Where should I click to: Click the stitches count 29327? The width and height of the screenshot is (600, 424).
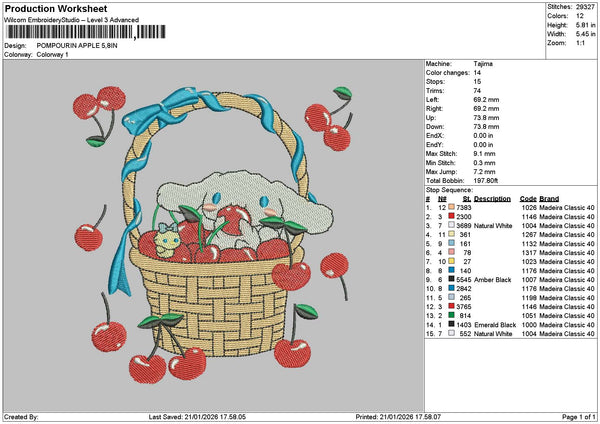click(x=585, y=7)
